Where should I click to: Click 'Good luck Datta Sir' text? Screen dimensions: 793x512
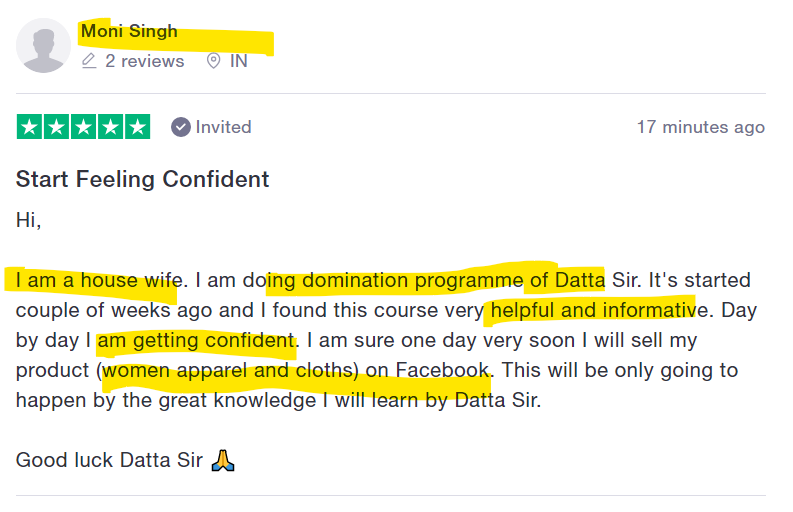109,460
